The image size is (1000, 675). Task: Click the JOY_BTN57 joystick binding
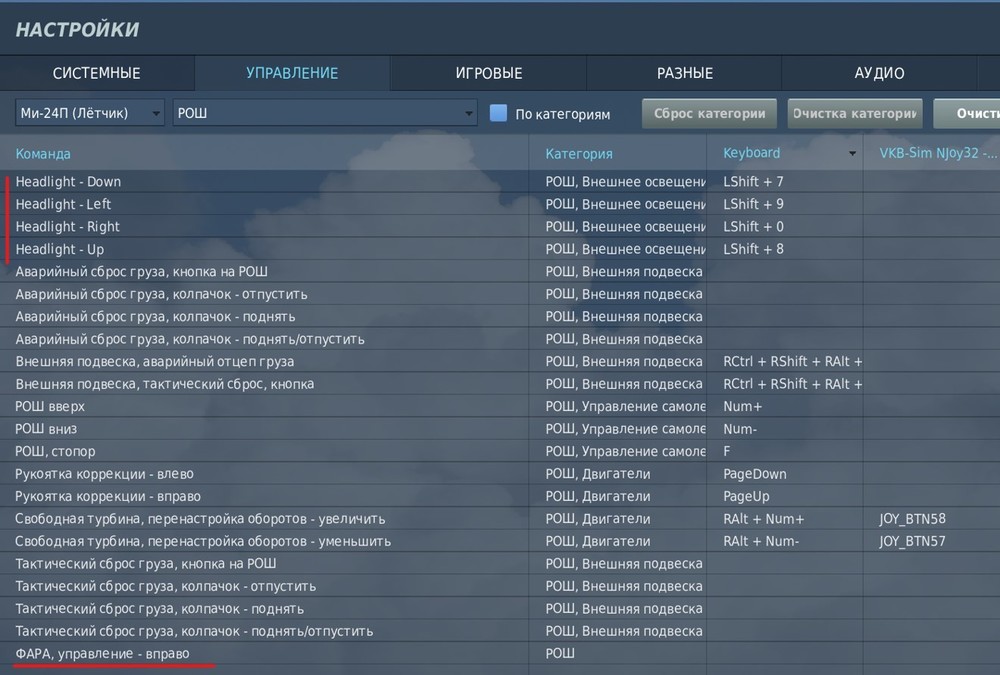pos(913,541)
